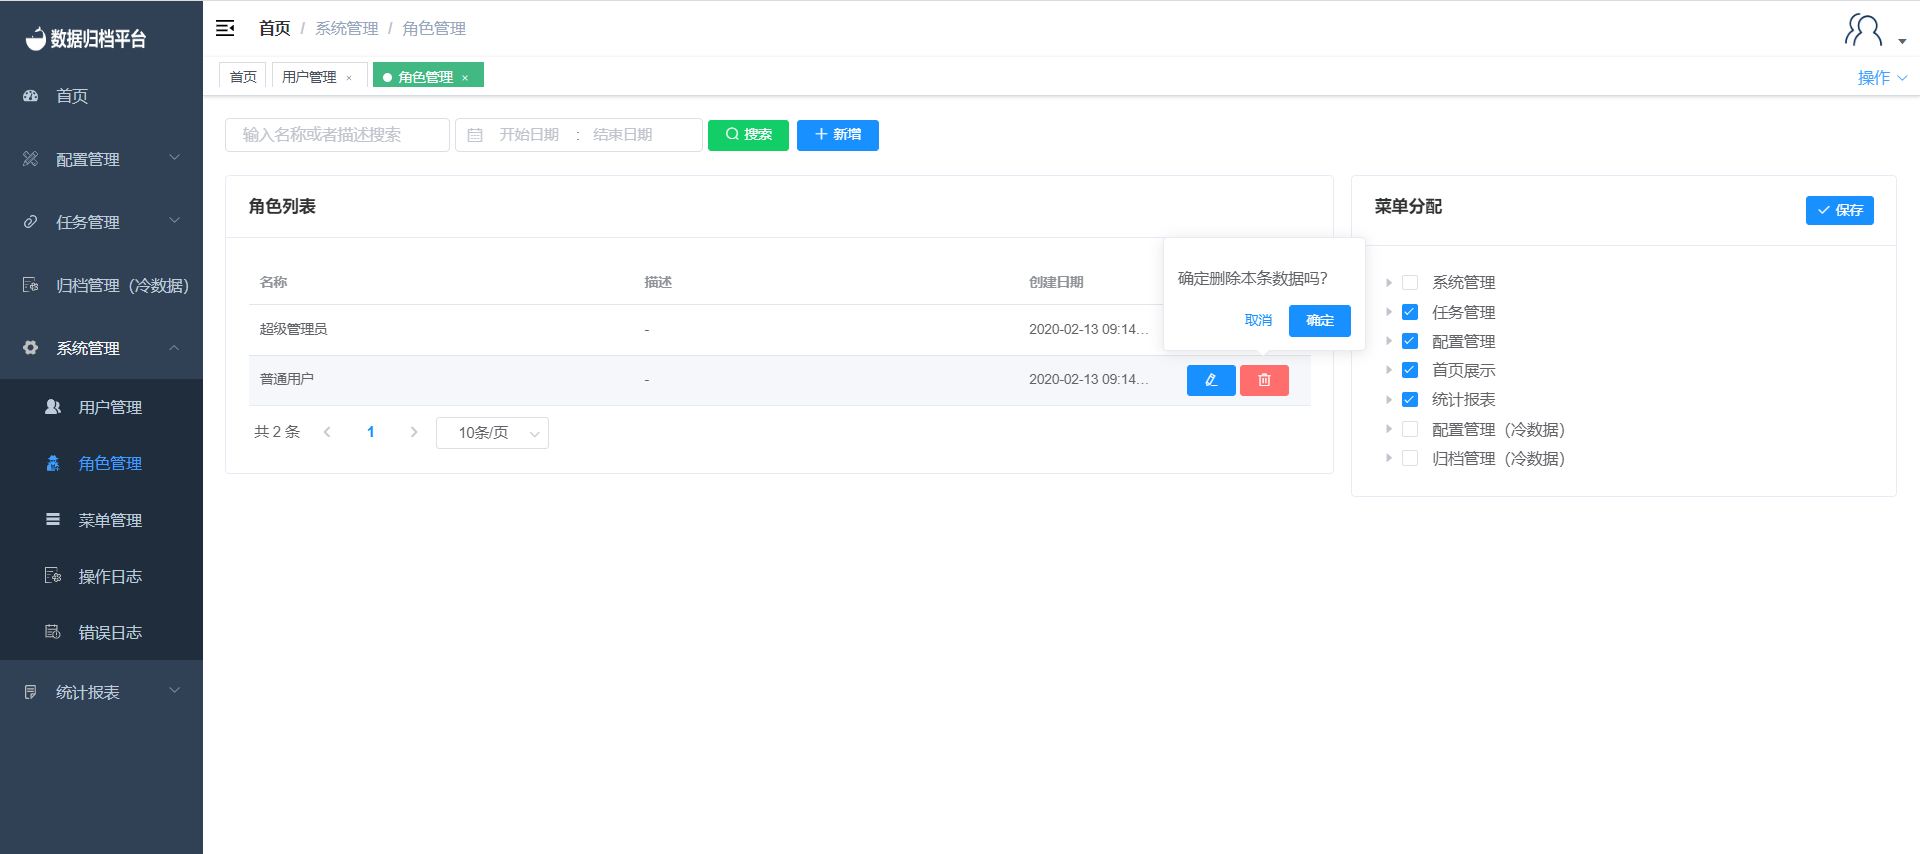The width and height of the screenshot is (1920, 854).
Task: Go to the previous page arrow
Action: coord(327,432)
